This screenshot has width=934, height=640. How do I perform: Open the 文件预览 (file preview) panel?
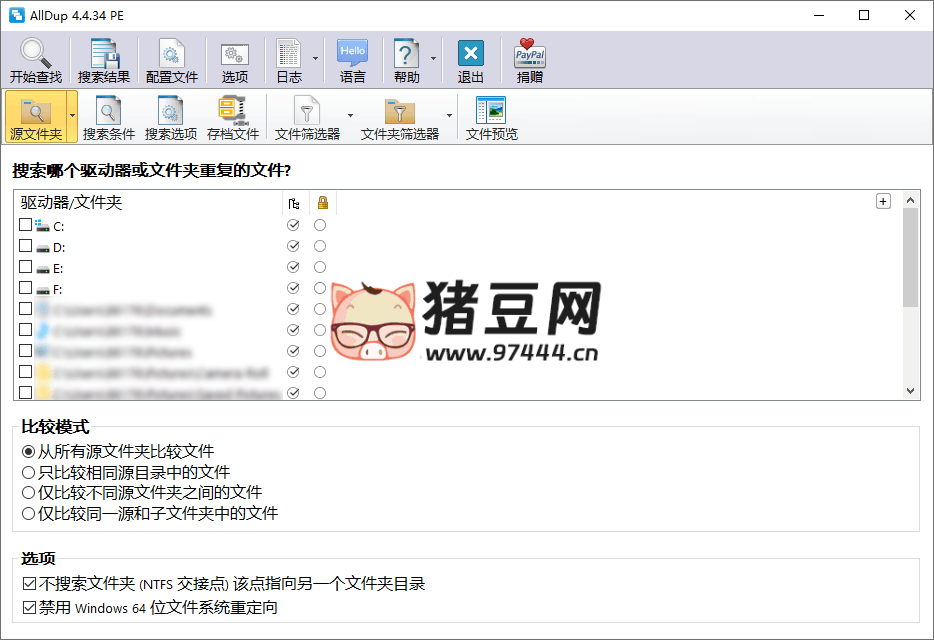pyautogui.click(x=489, y=117)
